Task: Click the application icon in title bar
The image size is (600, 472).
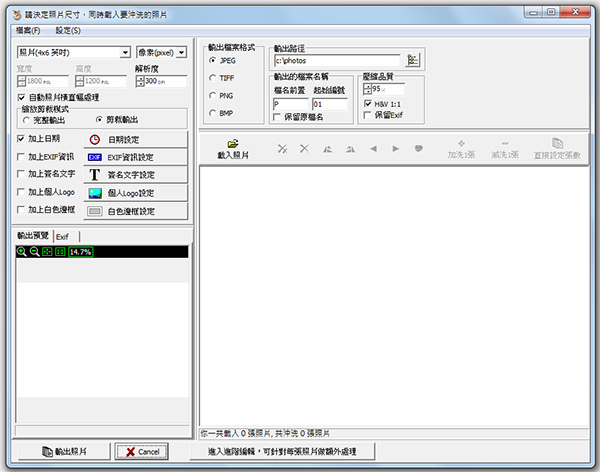Action: point(17,15)
